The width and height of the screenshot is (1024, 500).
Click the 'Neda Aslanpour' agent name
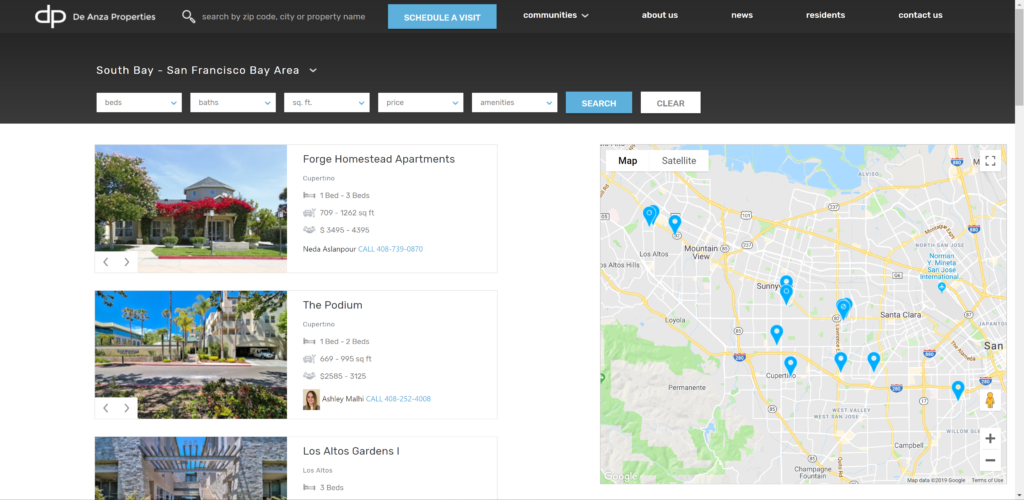tap(330, 249)
